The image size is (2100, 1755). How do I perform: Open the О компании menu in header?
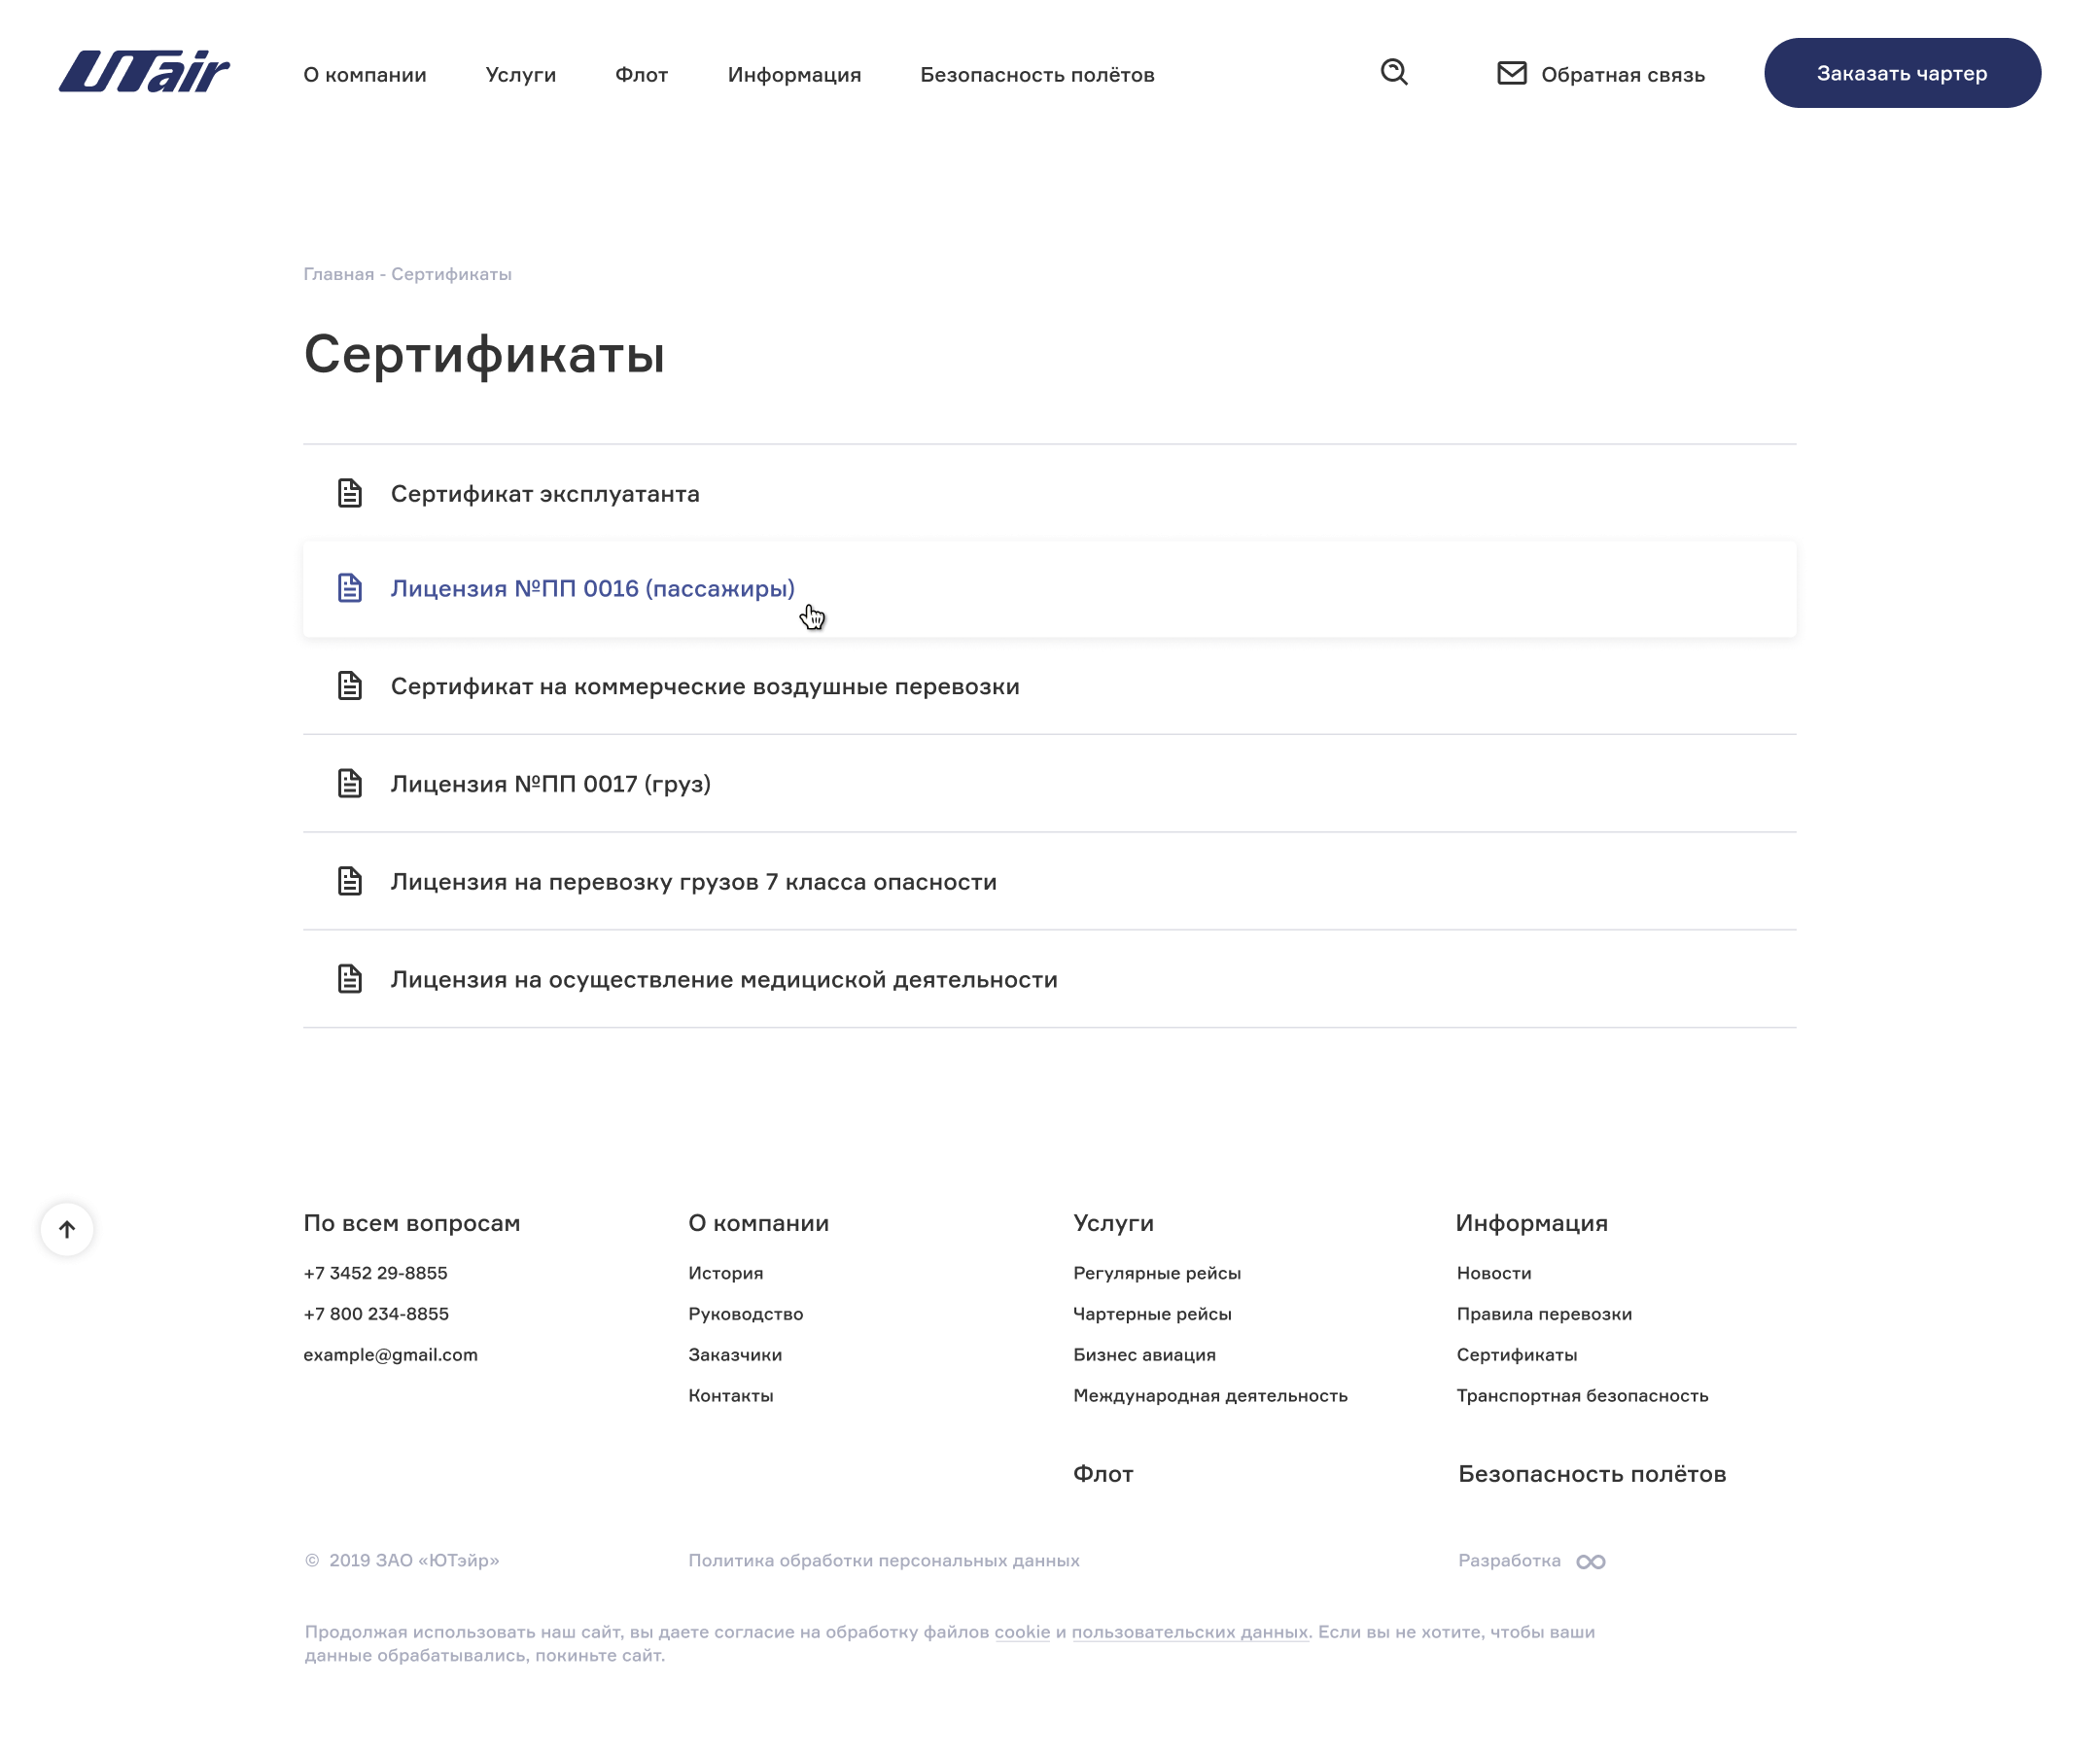click(x=365, y=75)
